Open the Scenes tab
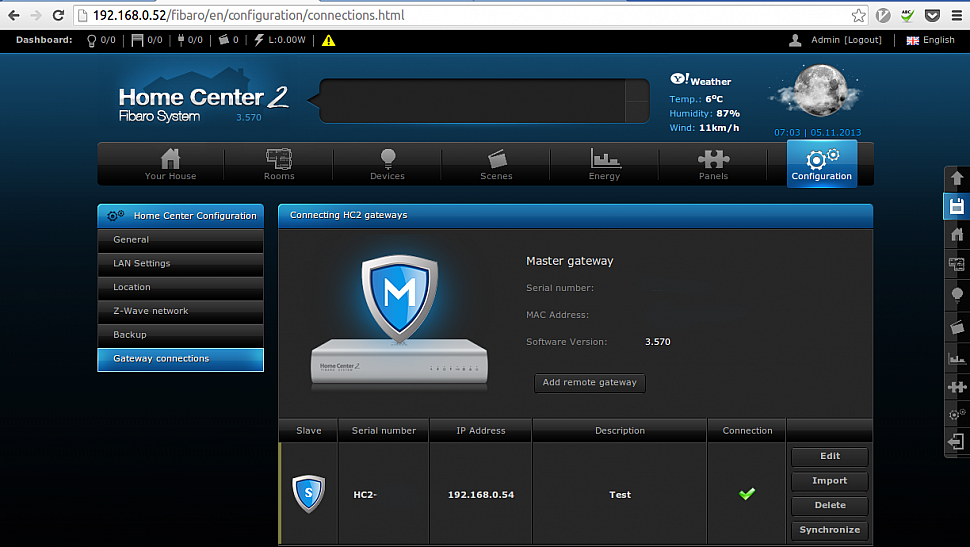970x547 pixels. click(x=496, y=164)
